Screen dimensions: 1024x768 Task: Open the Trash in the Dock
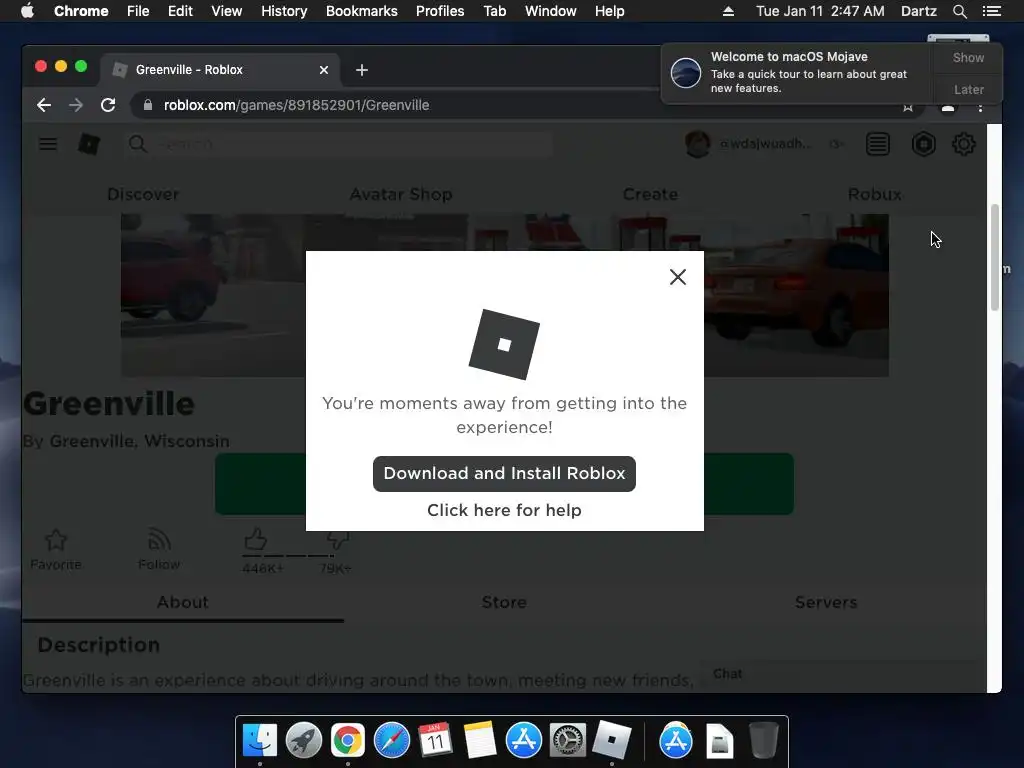(763, 741)
